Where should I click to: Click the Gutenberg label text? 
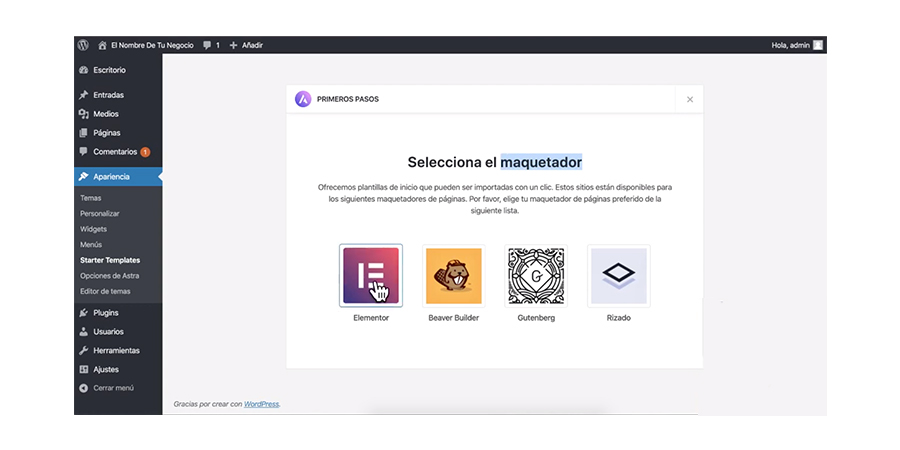click(x=536, y=318)
